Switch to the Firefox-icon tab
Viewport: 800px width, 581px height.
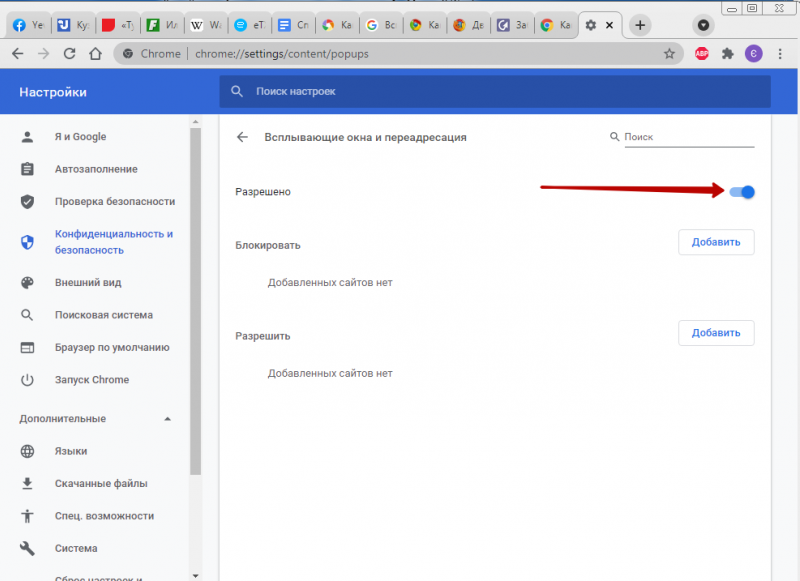[x=469, y=25]
